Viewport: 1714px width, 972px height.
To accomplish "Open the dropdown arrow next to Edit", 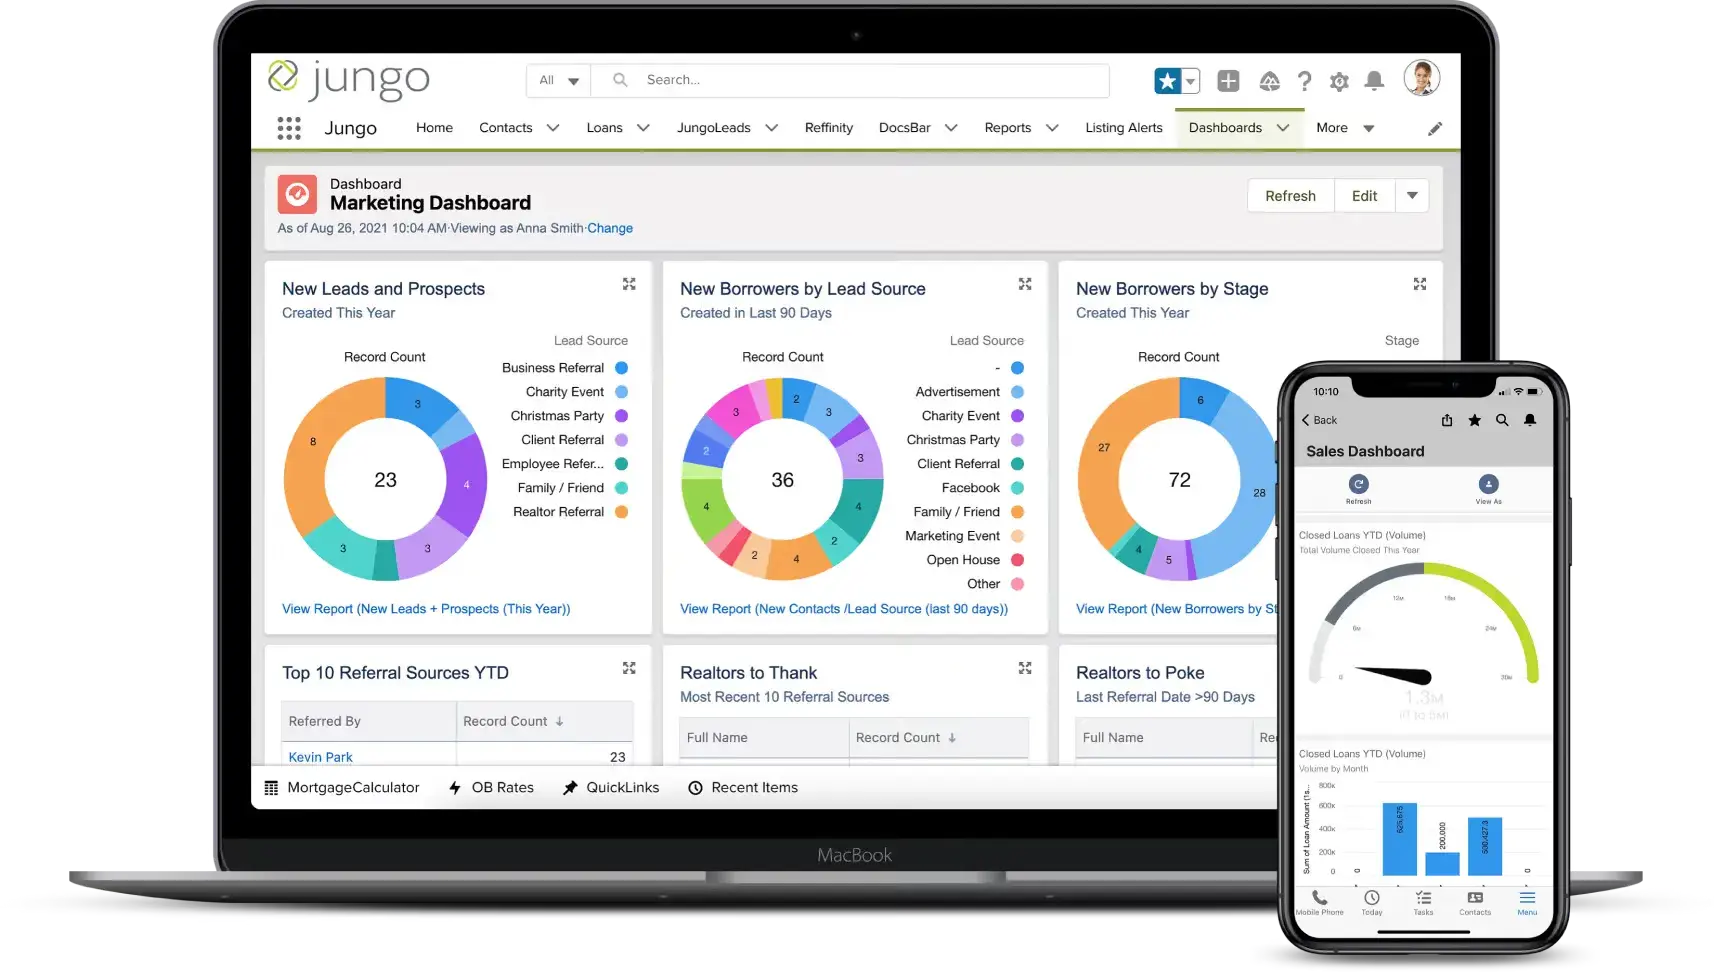I will click(x=1412, y=196).
